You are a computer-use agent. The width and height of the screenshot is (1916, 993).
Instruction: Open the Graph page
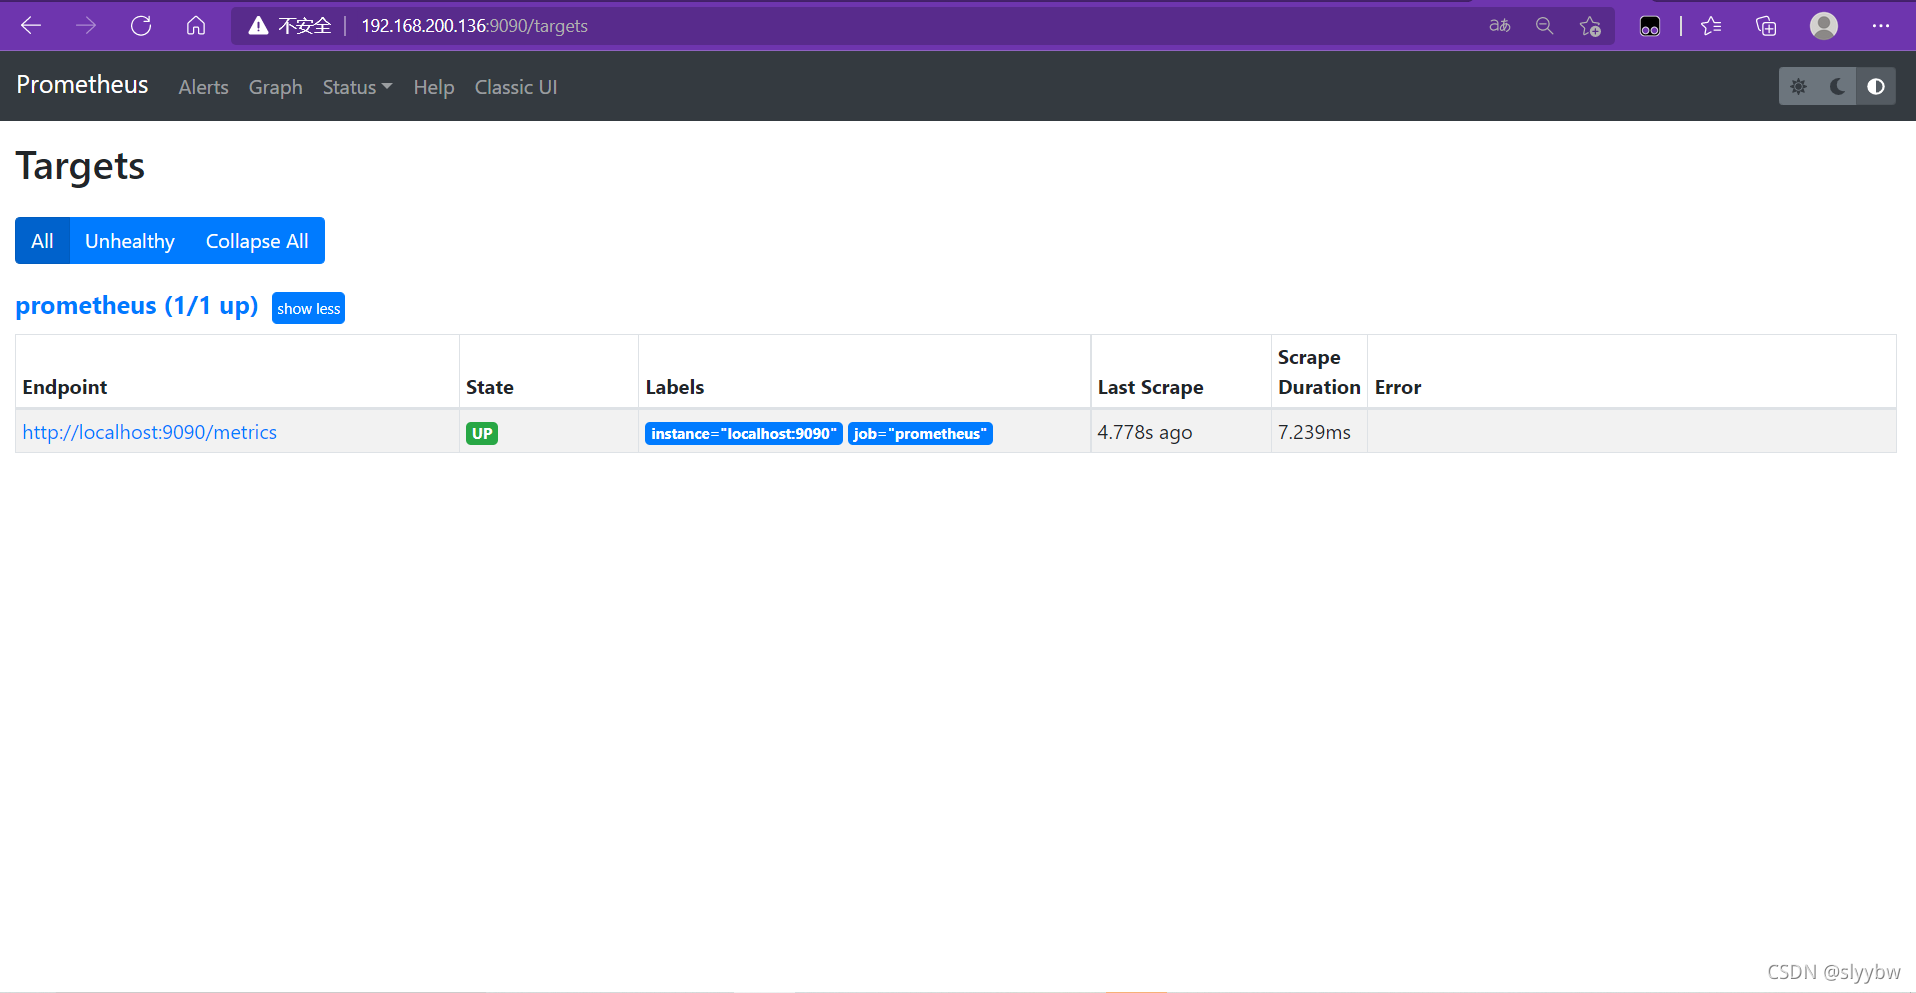point(275,87)
